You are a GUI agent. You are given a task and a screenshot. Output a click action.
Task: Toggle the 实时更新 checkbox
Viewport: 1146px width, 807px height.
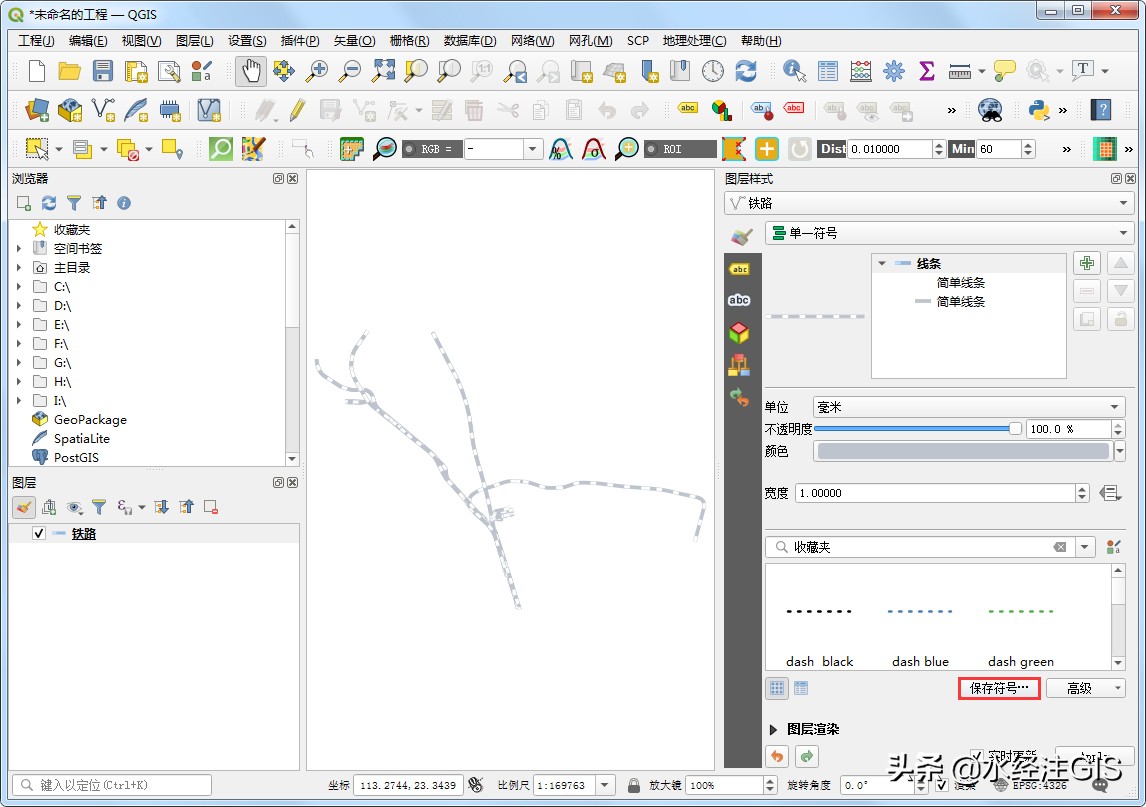click(977, 753)
